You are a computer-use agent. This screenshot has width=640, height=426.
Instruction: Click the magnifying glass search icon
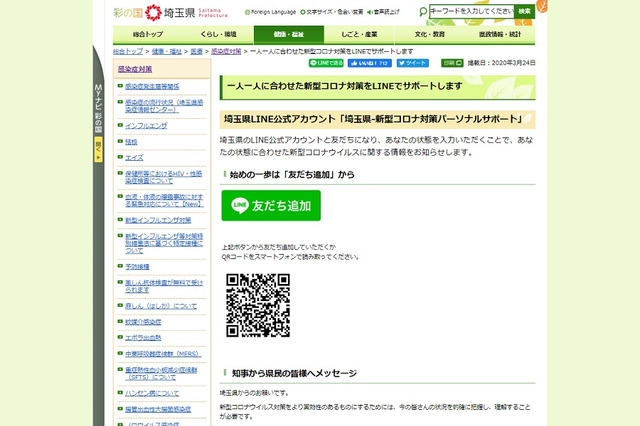pos(423,11)
